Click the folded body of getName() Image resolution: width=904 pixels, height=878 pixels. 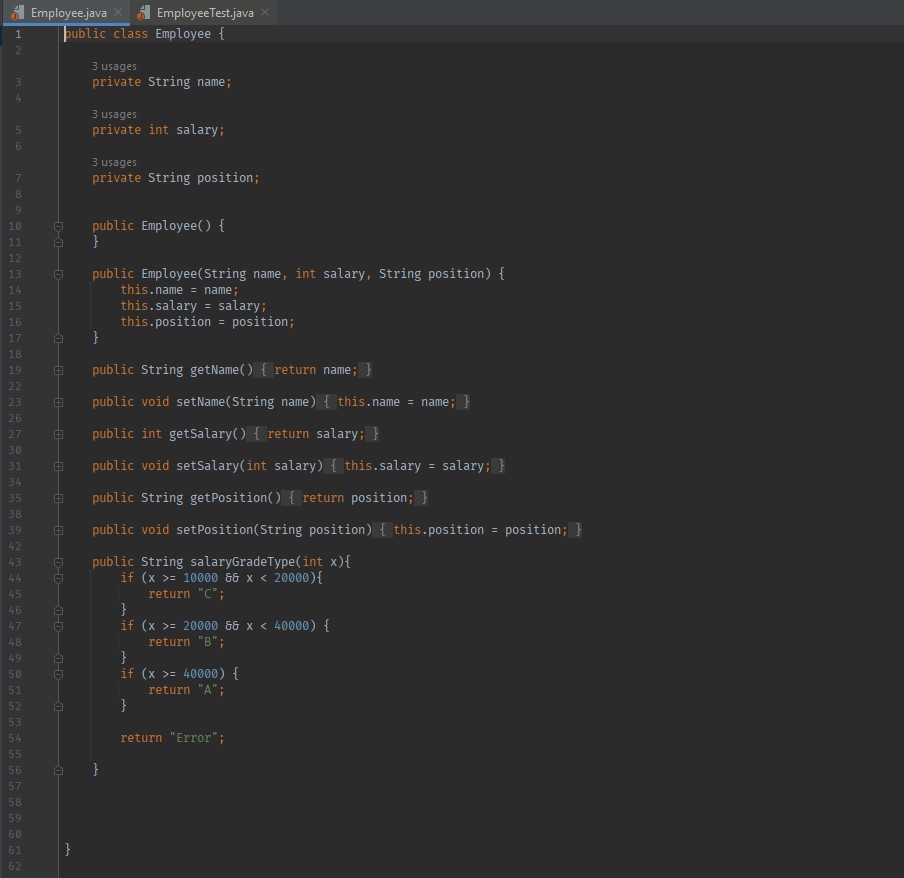(x=313, y=370)
